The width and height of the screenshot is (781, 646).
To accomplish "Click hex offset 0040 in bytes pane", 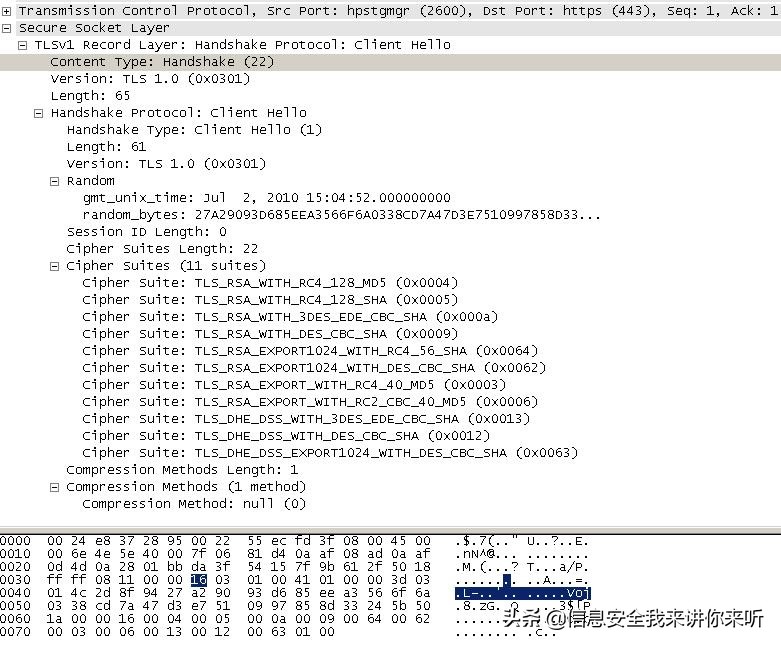I will [x=15, y=593].
